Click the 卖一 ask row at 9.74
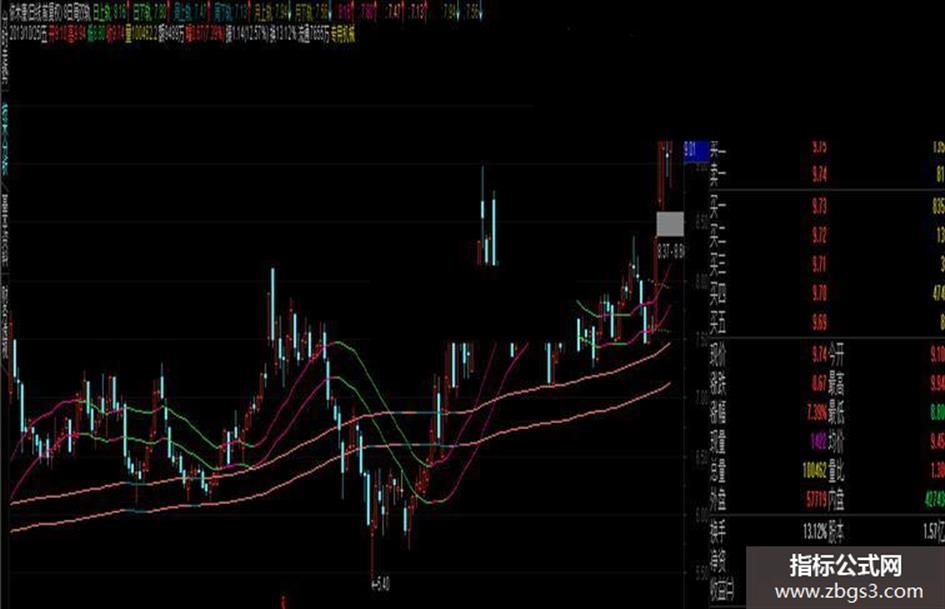The image size is (945, 609). tap(826, 174)
